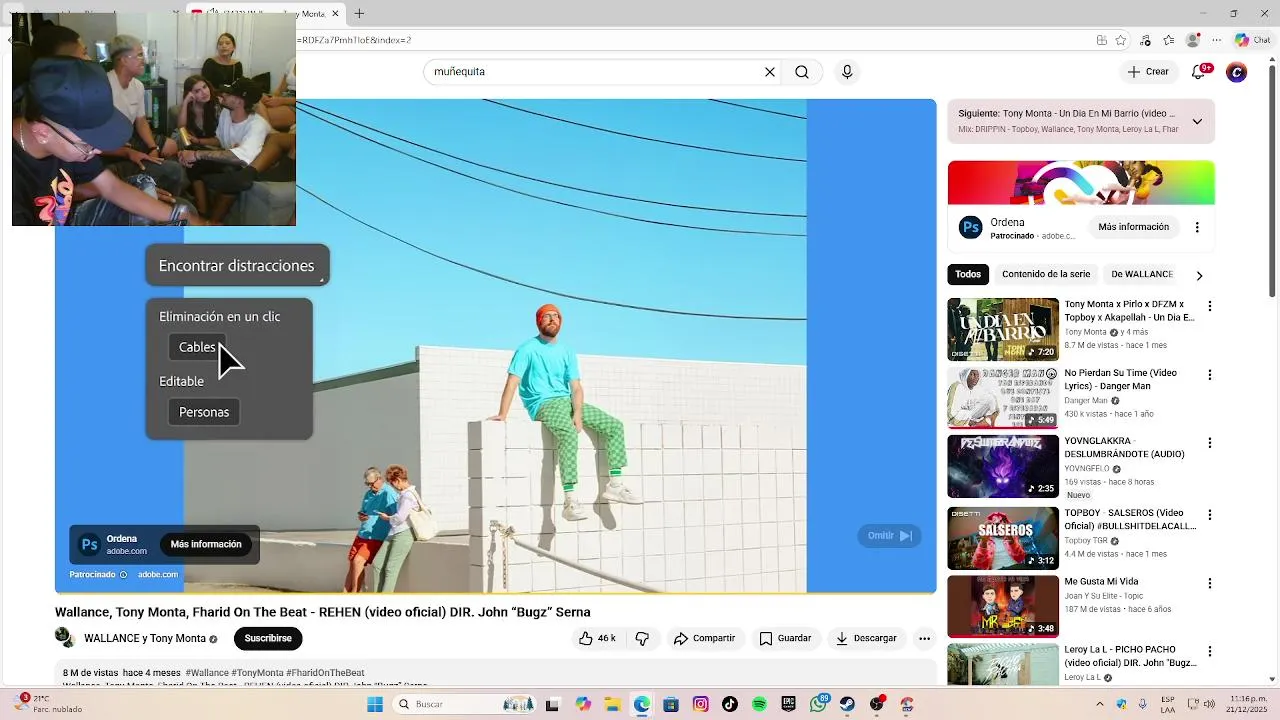
Task: Open options menu for No Pierdan Su Time video
Action: click(1210, 375)
